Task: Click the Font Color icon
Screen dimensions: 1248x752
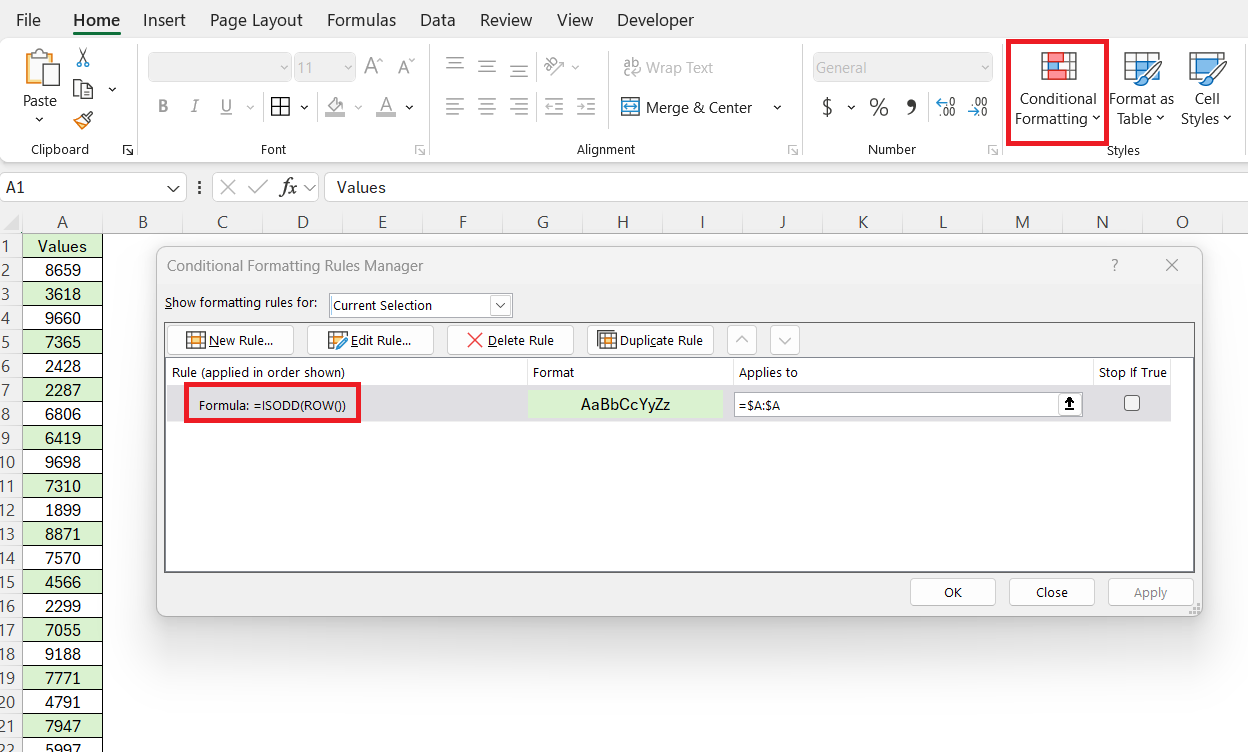Action: click(386, 107)
